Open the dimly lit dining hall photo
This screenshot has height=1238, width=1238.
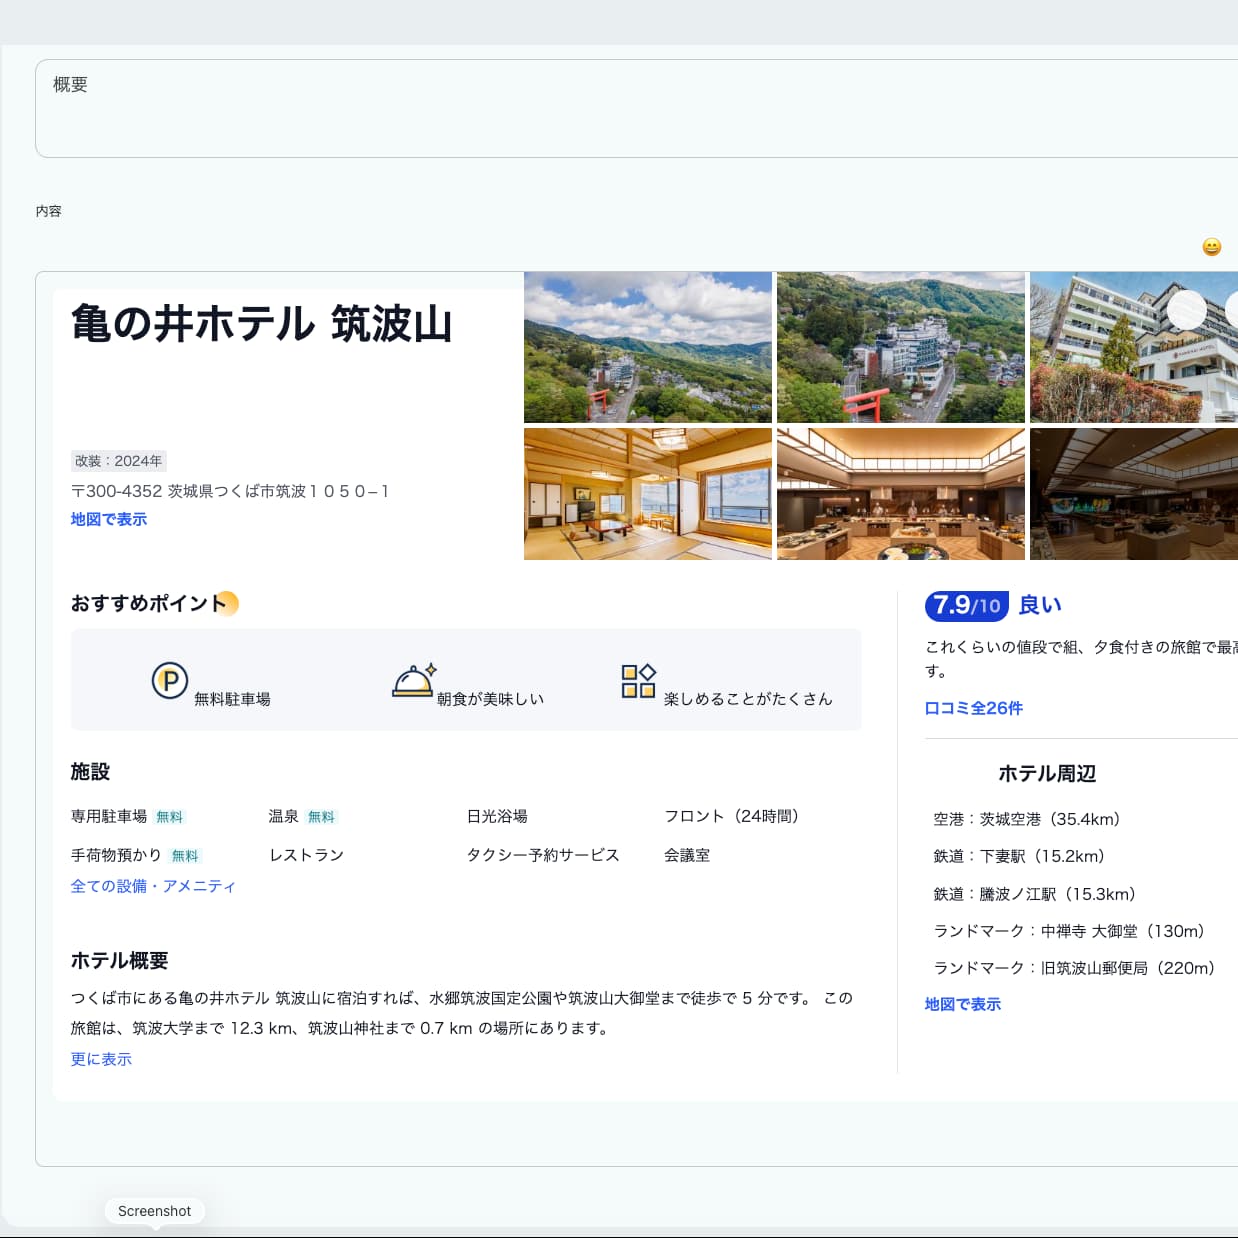point(1134,494)
